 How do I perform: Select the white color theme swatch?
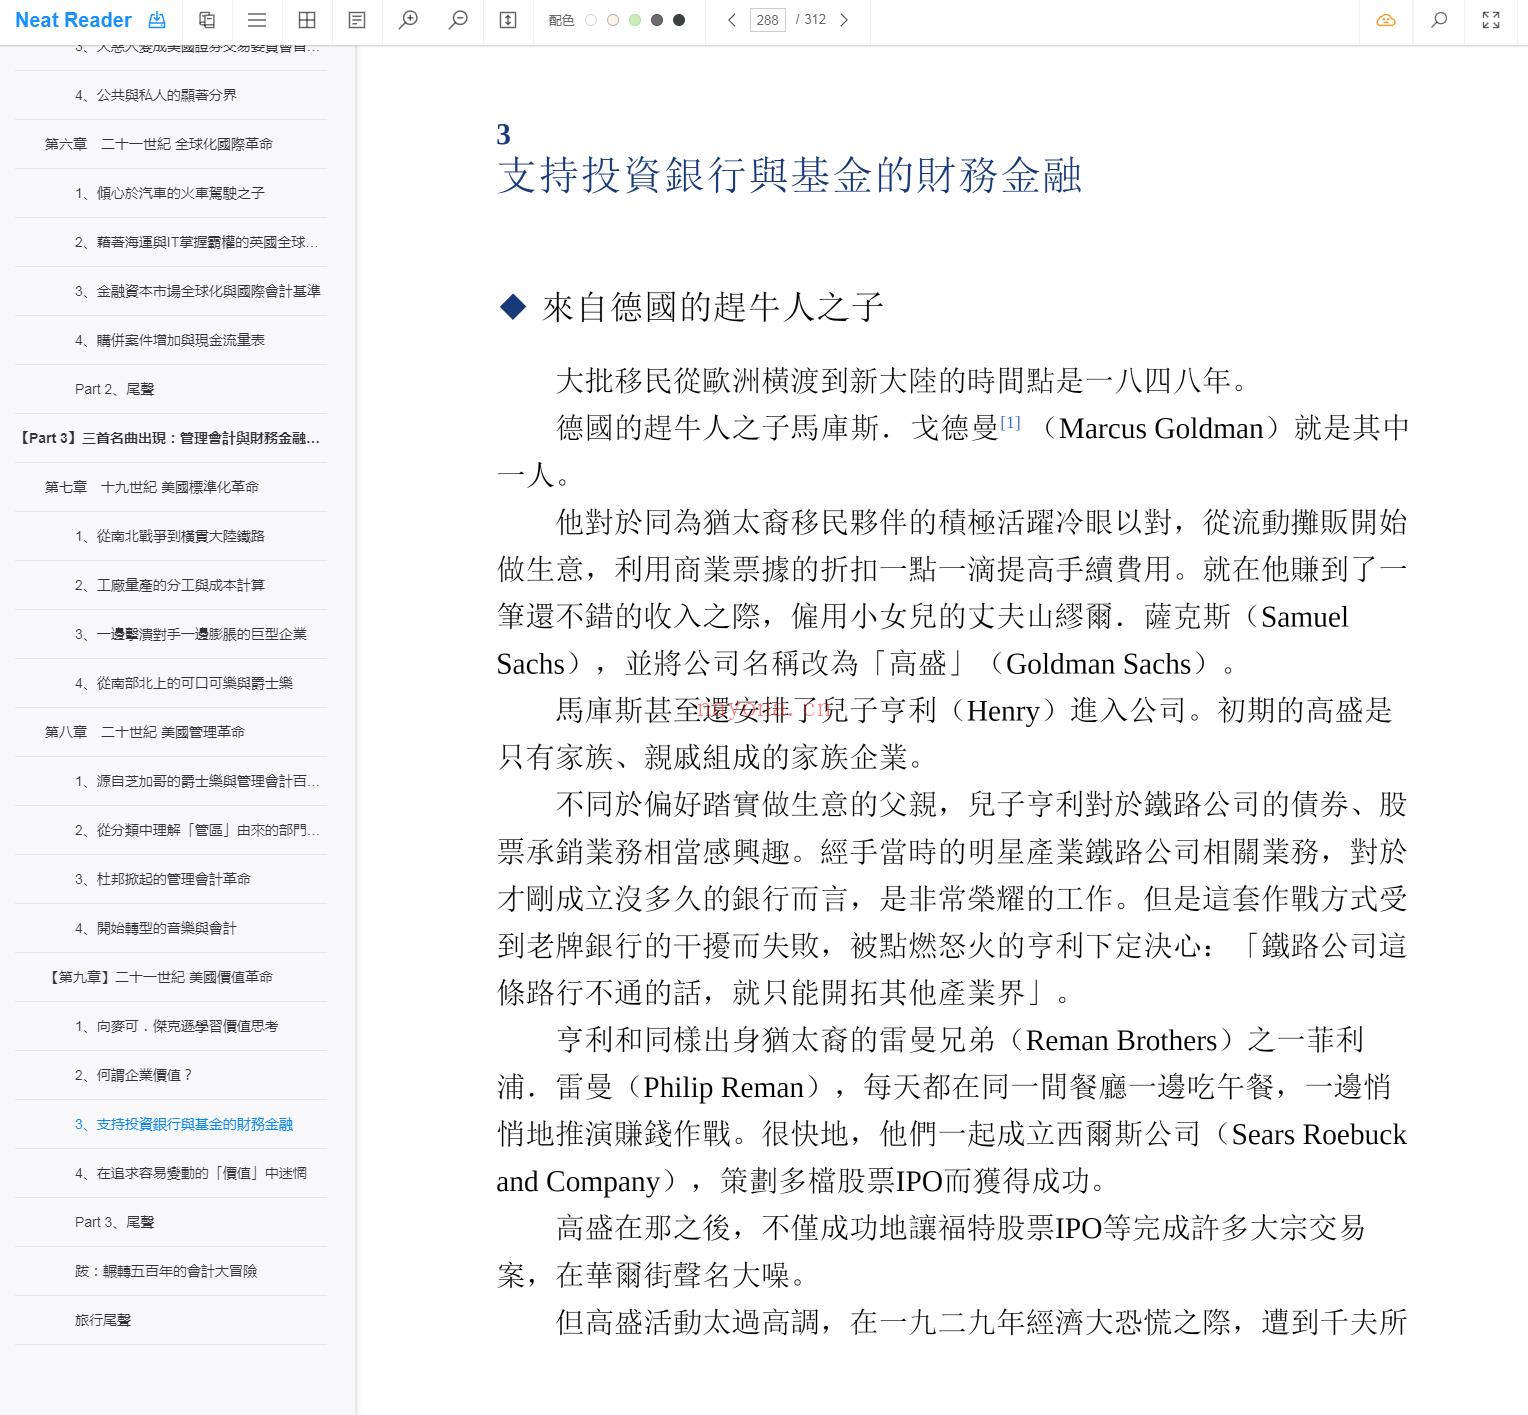pyautogui.click(x=591, y=20)
